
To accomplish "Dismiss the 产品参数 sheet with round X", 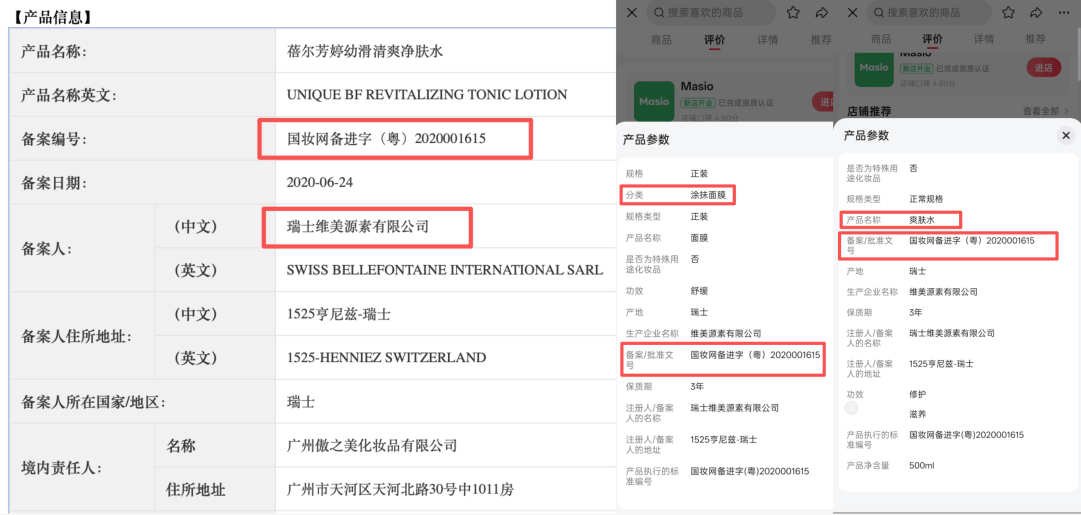I will [1065, 135].
